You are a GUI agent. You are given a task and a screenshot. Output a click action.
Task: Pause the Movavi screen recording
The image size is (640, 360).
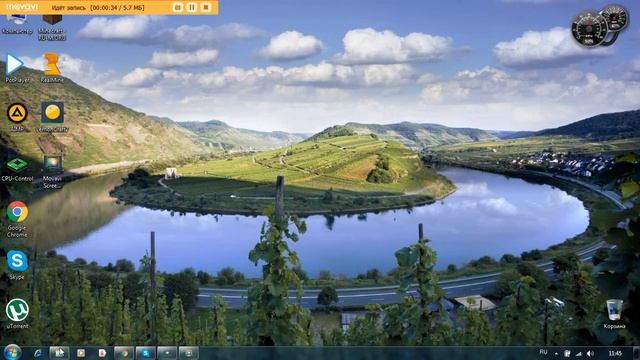pyautogui.click(x=191, y=7)
